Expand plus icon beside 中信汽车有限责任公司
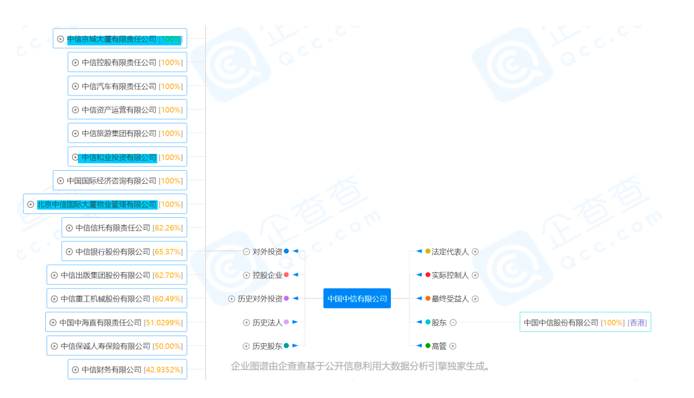The image size is (694, 398). coord(75,86)
